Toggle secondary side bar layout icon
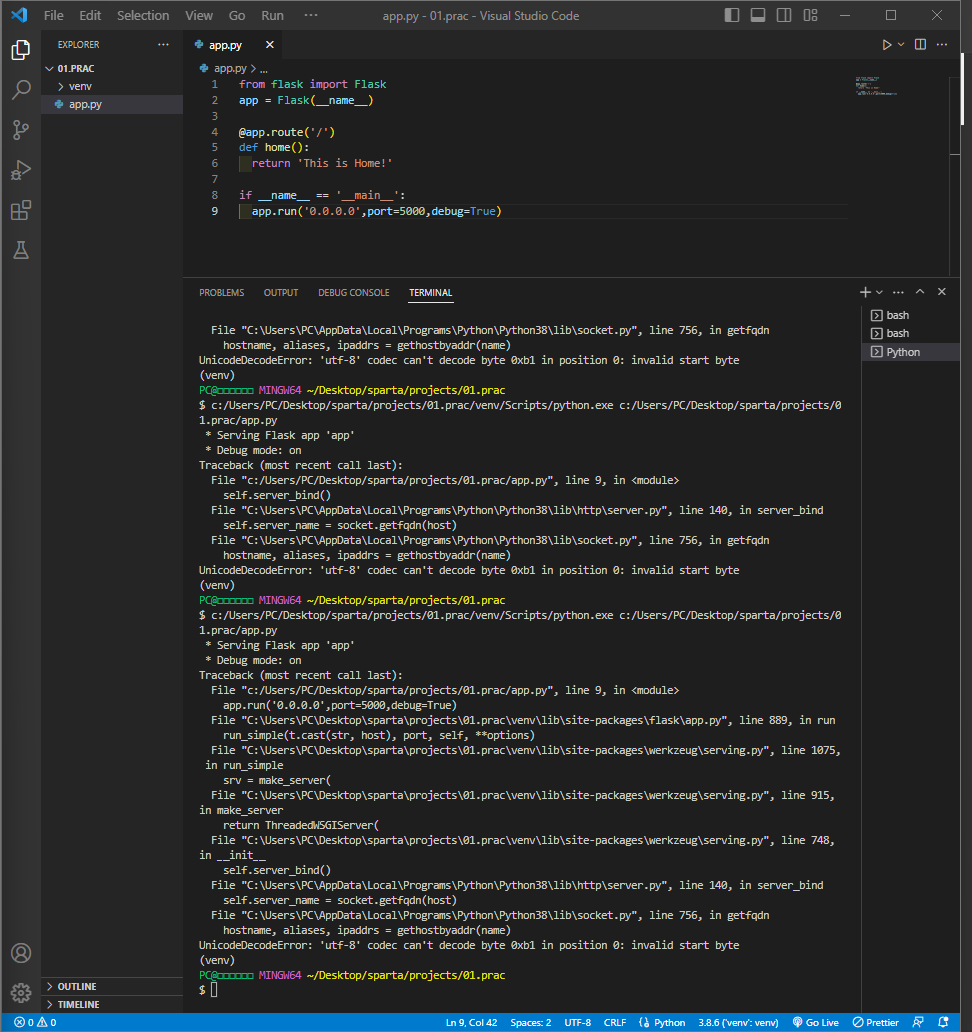Screen dimensions: 972x1032 (784, 15)
